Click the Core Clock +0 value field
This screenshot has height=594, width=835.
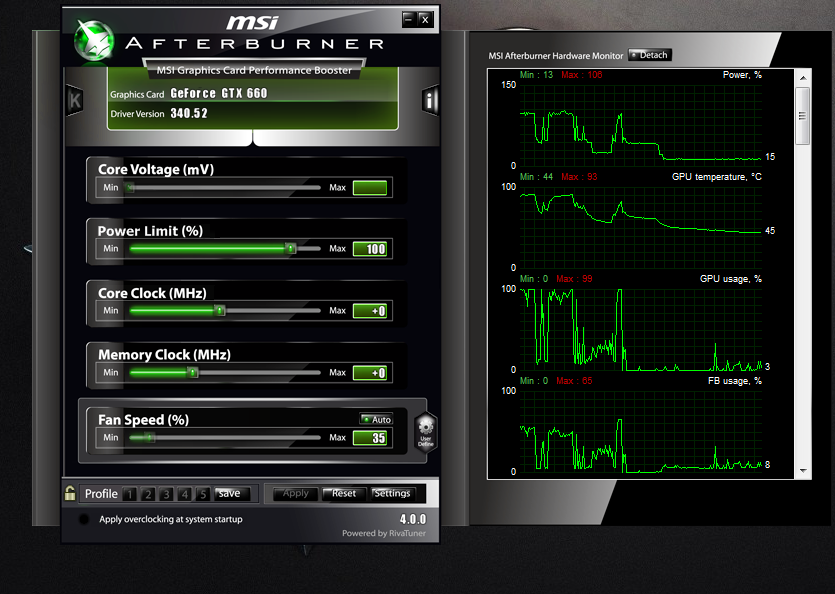tap(370, 311)
